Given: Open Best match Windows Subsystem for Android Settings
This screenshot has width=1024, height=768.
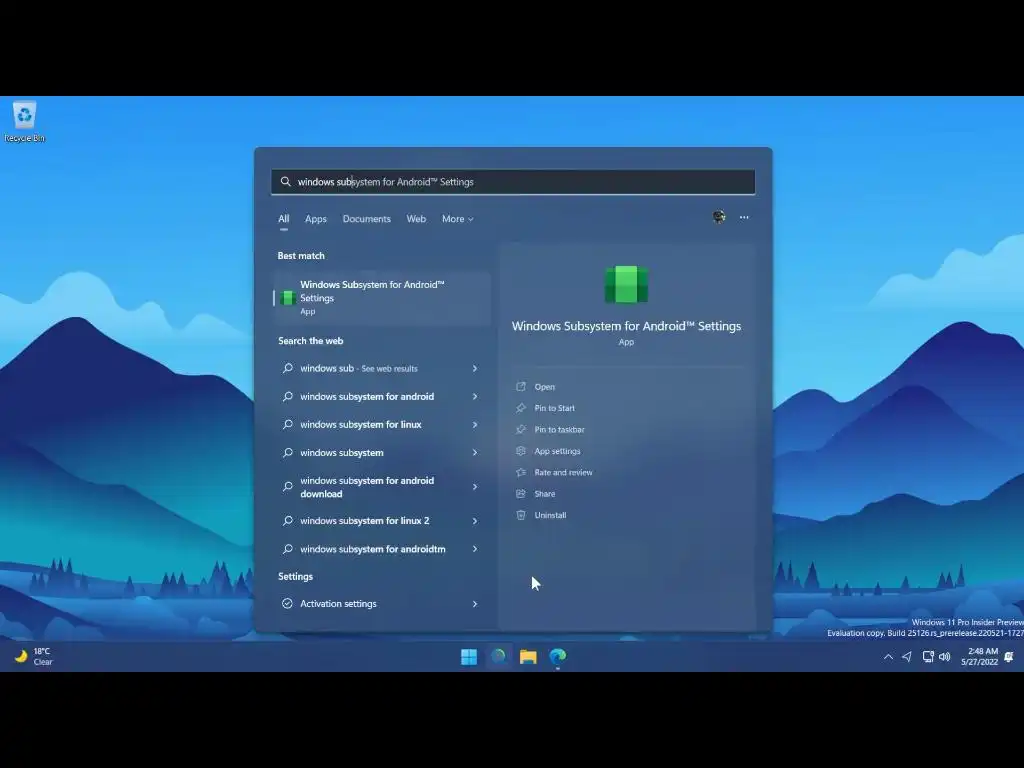Looking at the screenshot, I should (382, 298).
